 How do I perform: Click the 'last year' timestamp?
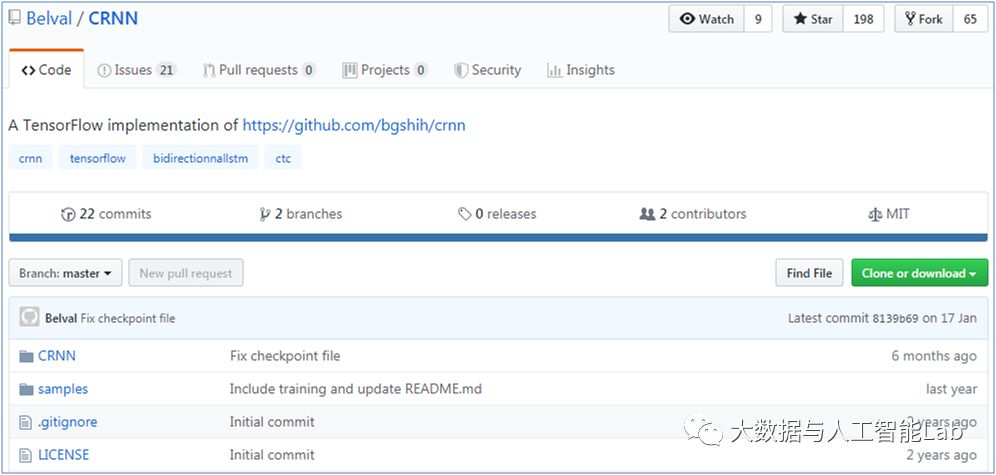tap(951, 389)
